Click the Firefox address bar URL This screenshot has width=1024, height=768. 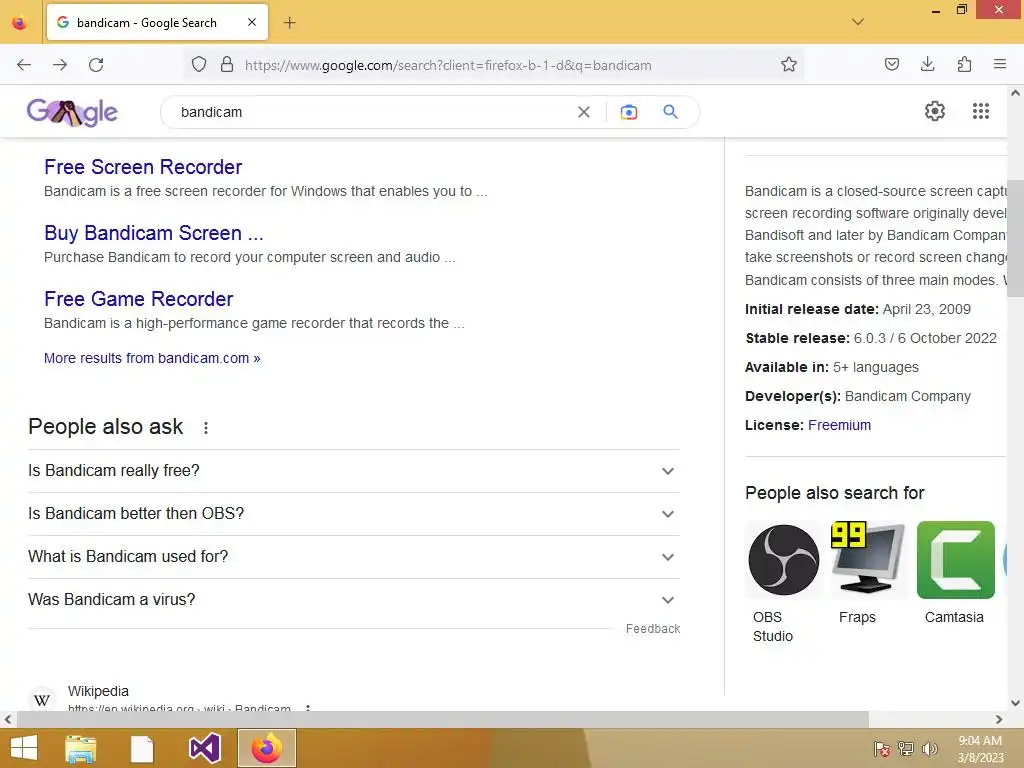coord(448,65)
